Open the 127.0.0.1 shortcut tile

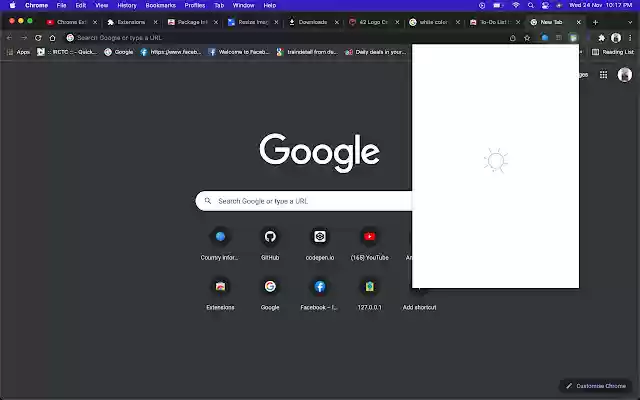tap(369, 294)
